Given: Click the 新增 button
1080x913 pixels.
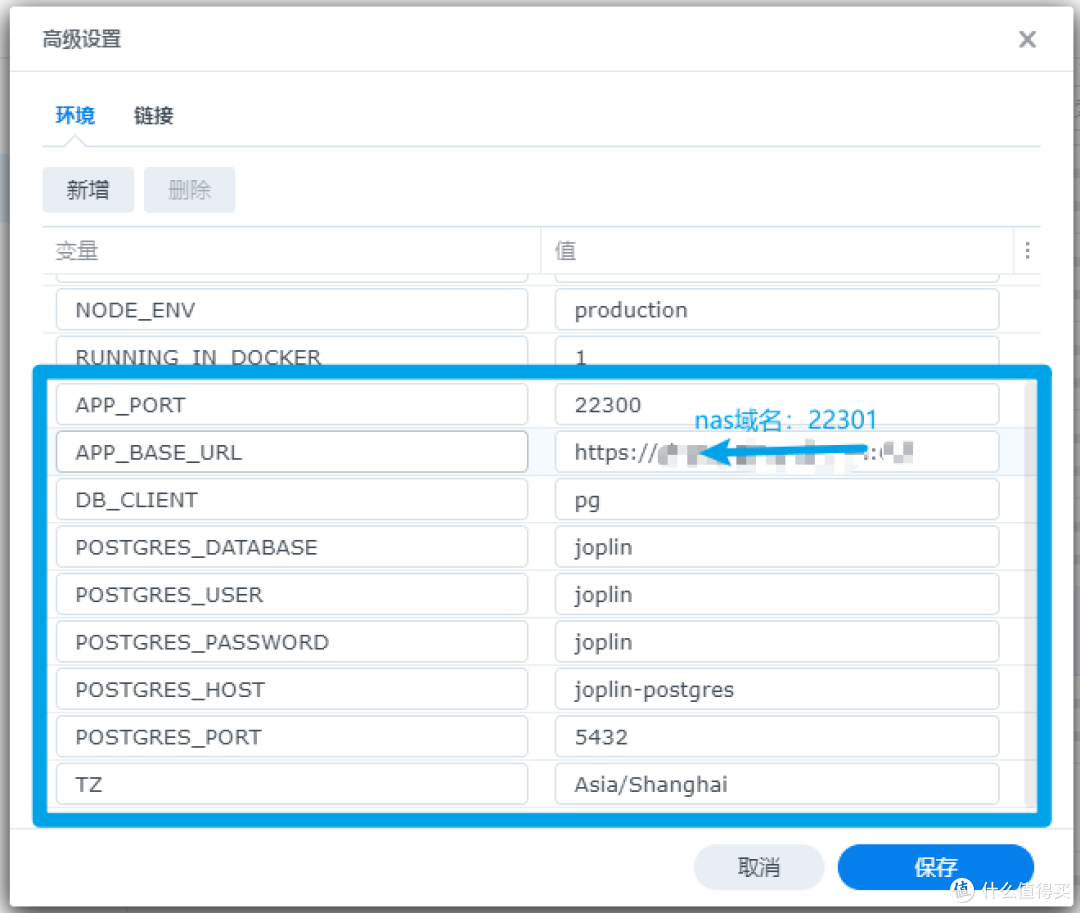Looking at the screenshot, I should click(x=88, y=190).
